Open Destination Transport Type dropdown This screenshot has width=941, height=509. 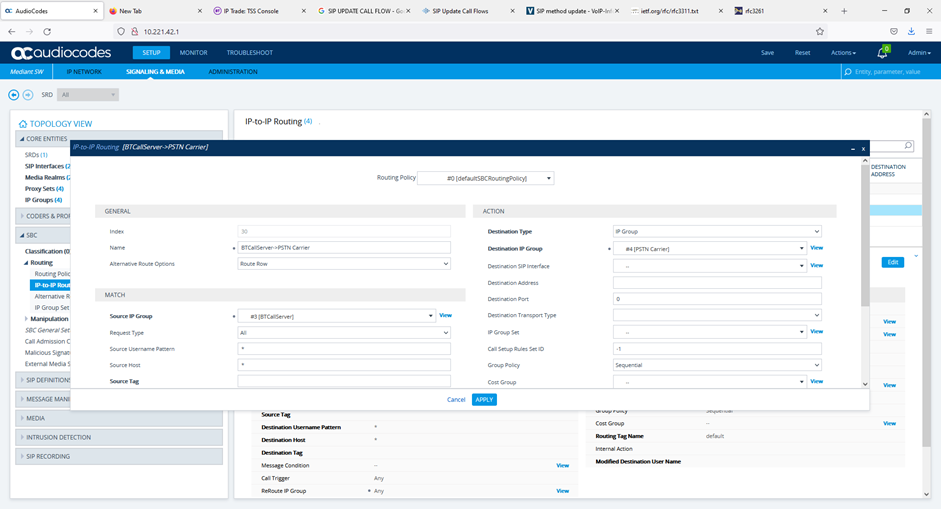[717, 315]
